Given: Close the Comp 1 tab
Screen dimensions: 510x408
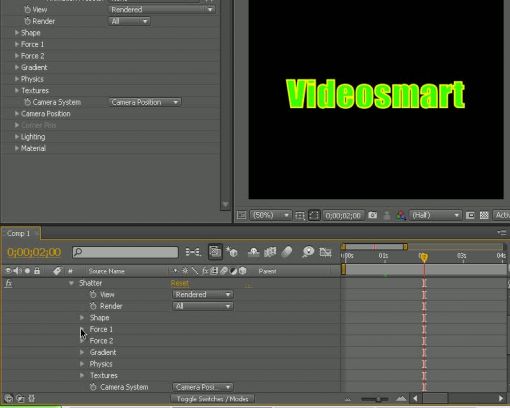Looking at the screenshot, I should [36, 233].
